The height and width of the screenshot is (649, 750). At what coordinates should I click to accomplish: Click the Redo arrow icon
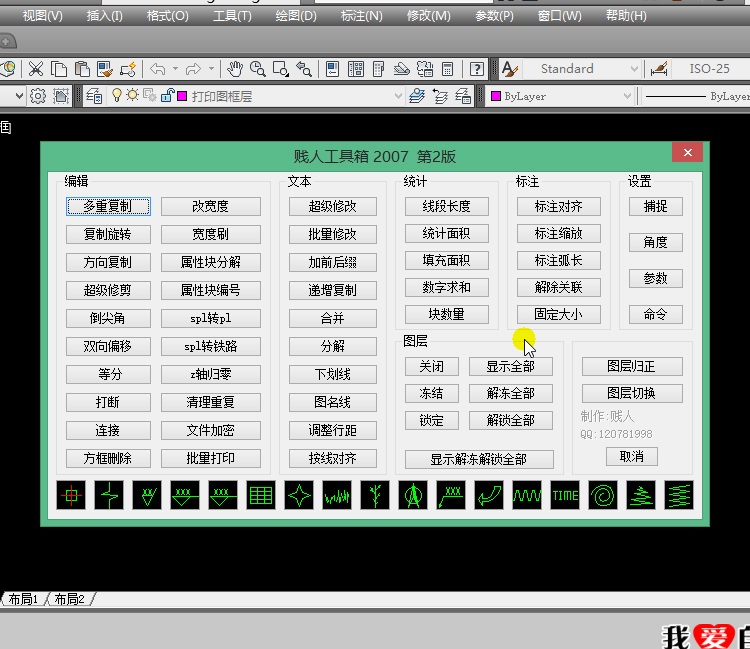click(193, 69)
